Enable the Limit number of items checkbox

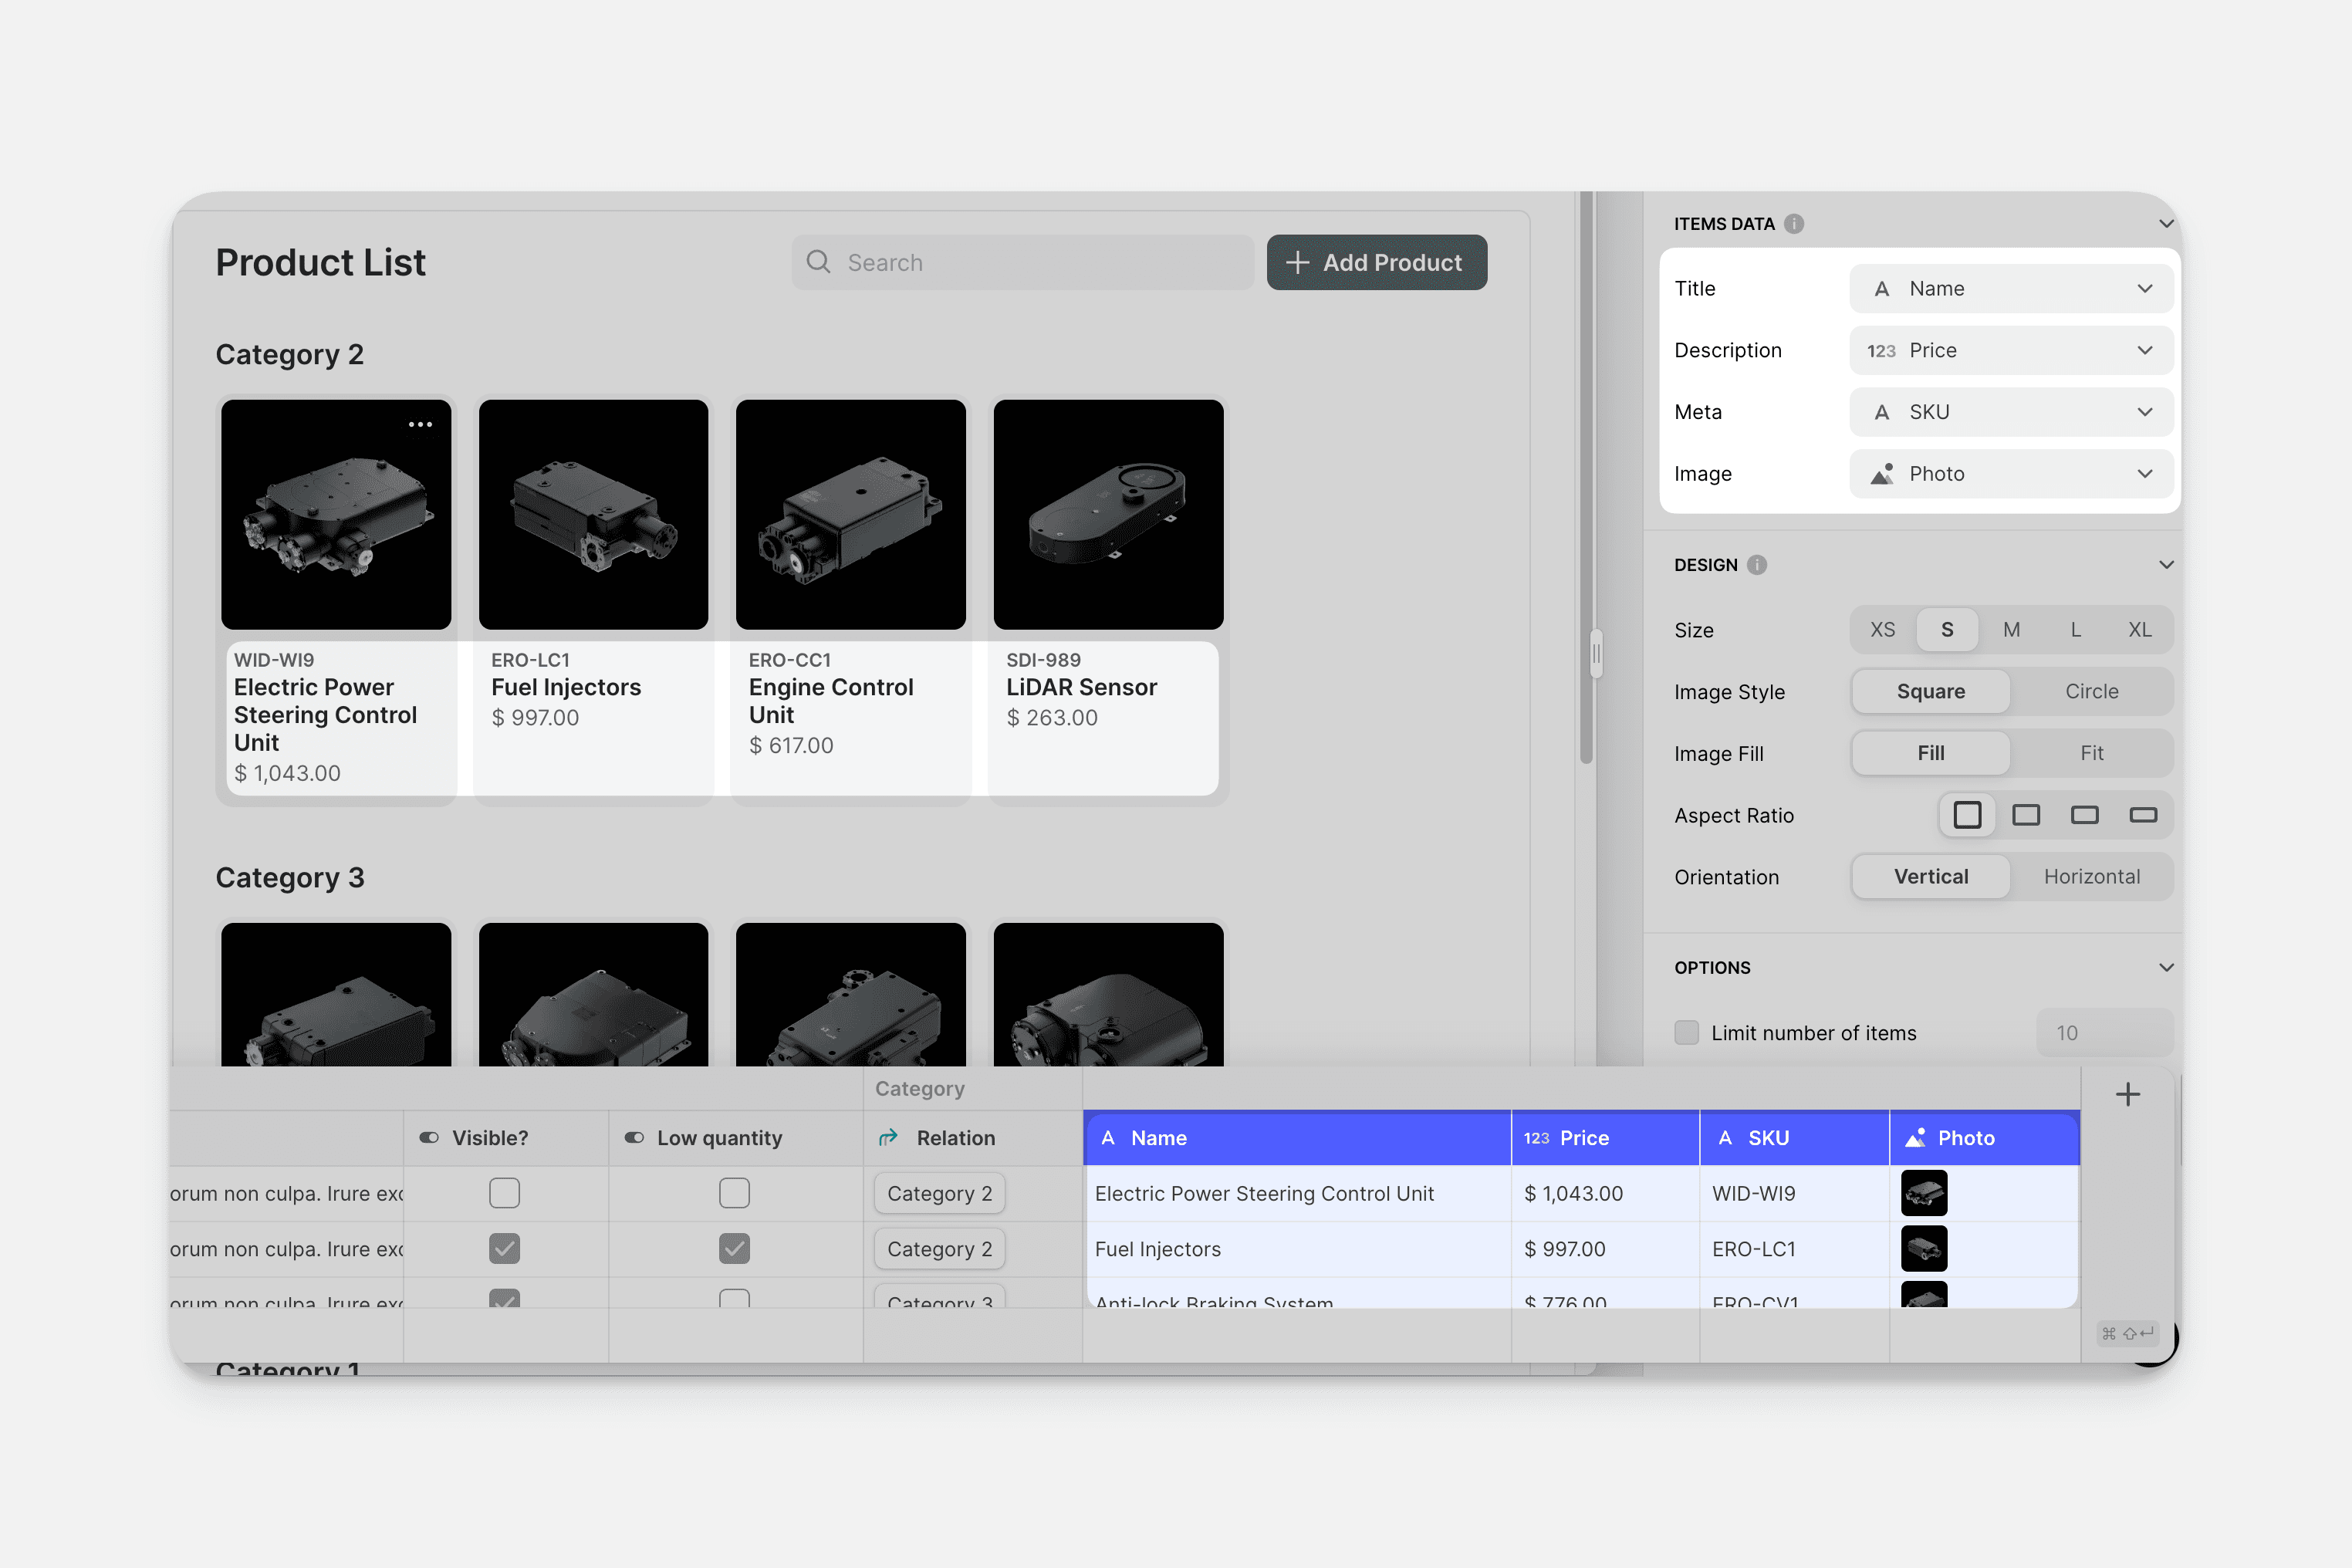click(x=1687, y=1032)
